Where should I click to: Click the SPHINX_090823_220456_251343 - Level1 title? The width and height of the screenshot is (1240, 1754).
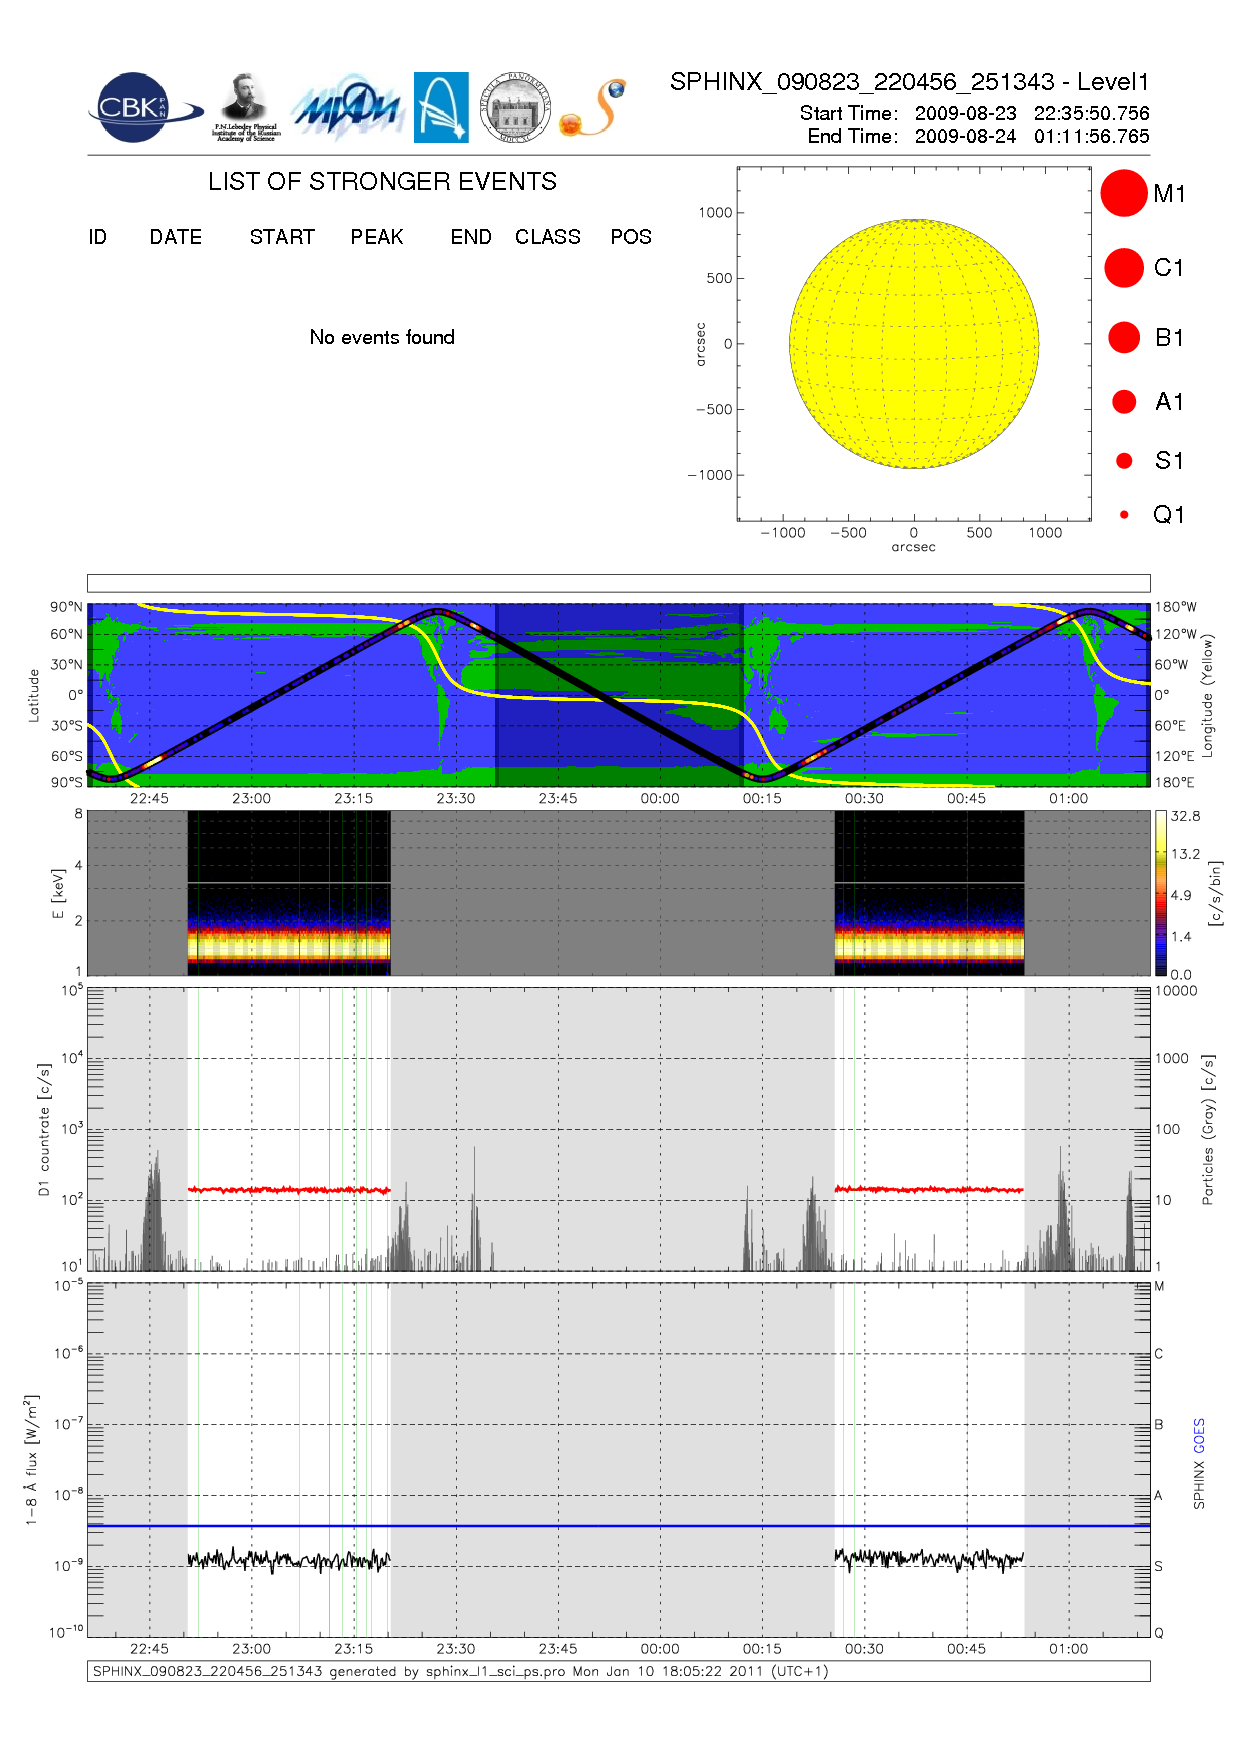909,82
